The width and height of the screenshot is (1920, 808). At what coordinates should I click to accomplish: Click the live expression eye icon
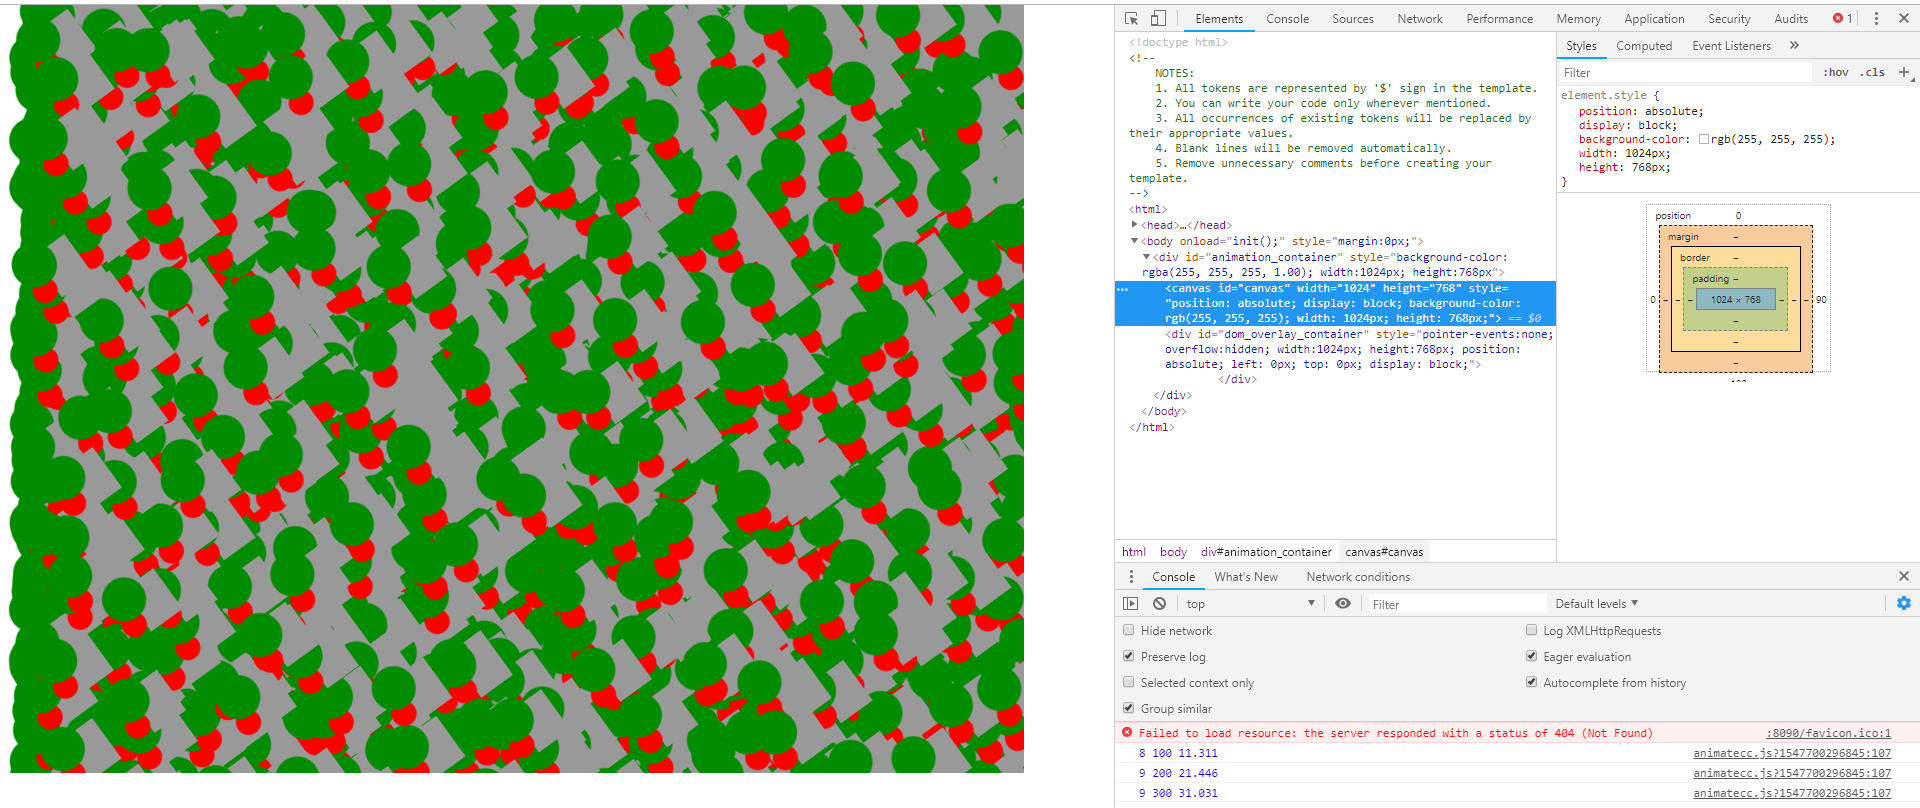1343,603
